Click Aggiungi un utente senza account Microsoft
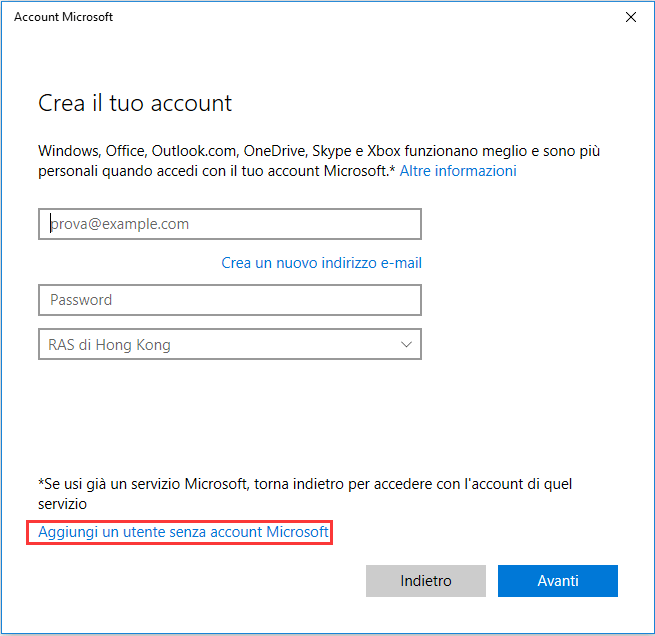The image size is (655, 636). [x=183, y=532]
